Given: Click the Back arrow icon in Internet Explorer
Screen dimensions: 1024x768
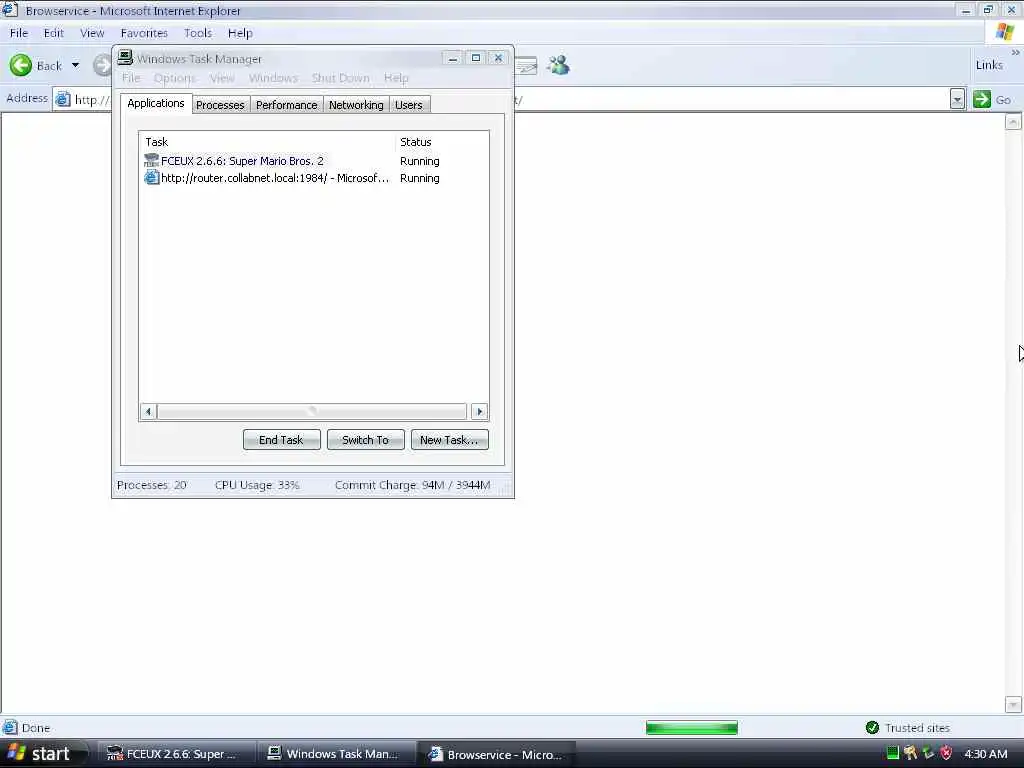Looking at the screenshot, I should coord(21,65).
